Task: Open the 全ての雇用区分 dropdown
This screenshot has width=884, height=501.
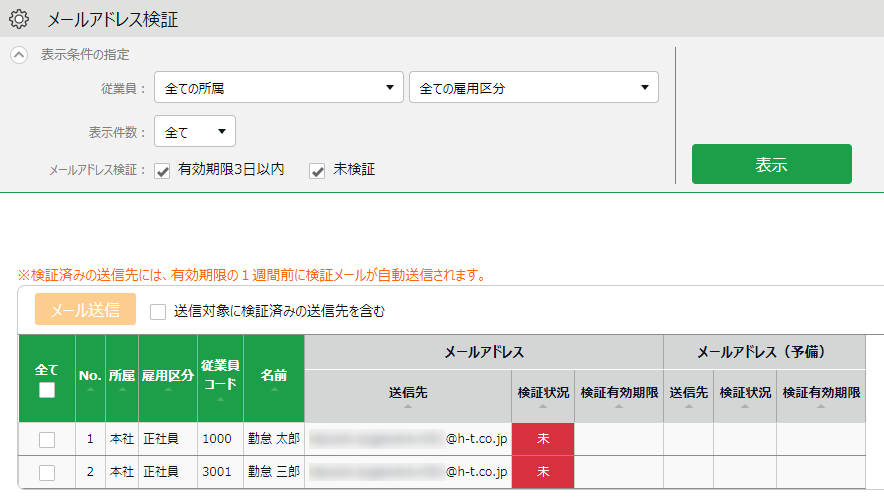Action: tap(534, 88)
